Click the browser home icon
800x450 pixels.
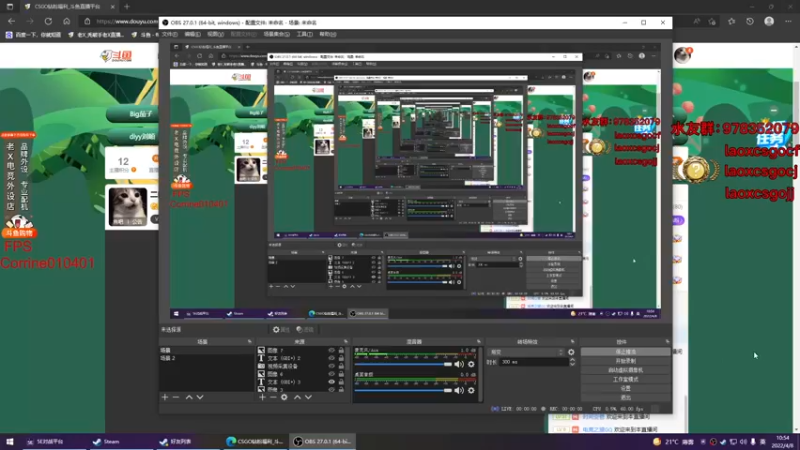click(66, 21)
